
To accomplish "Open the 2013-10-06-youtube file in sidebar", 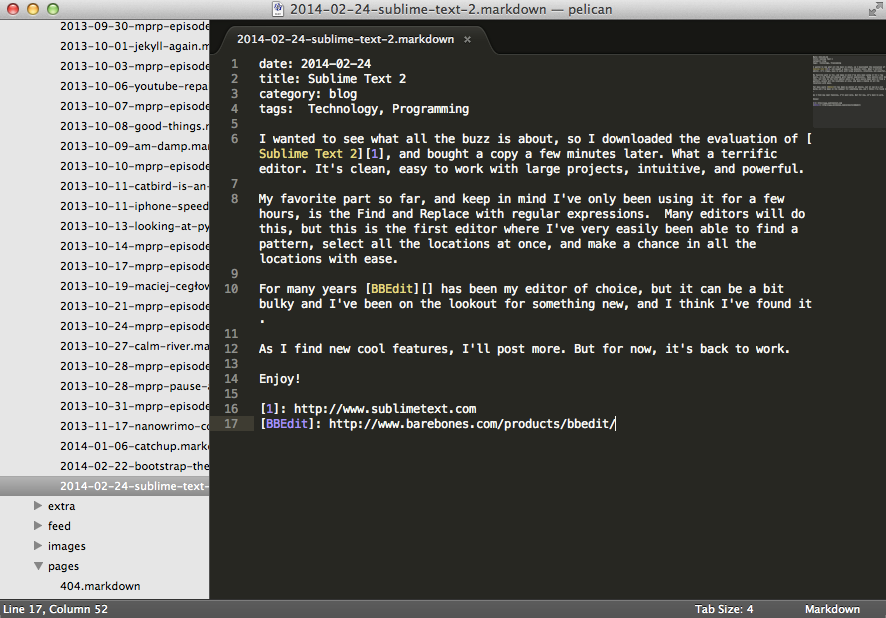I will (134, 86).
